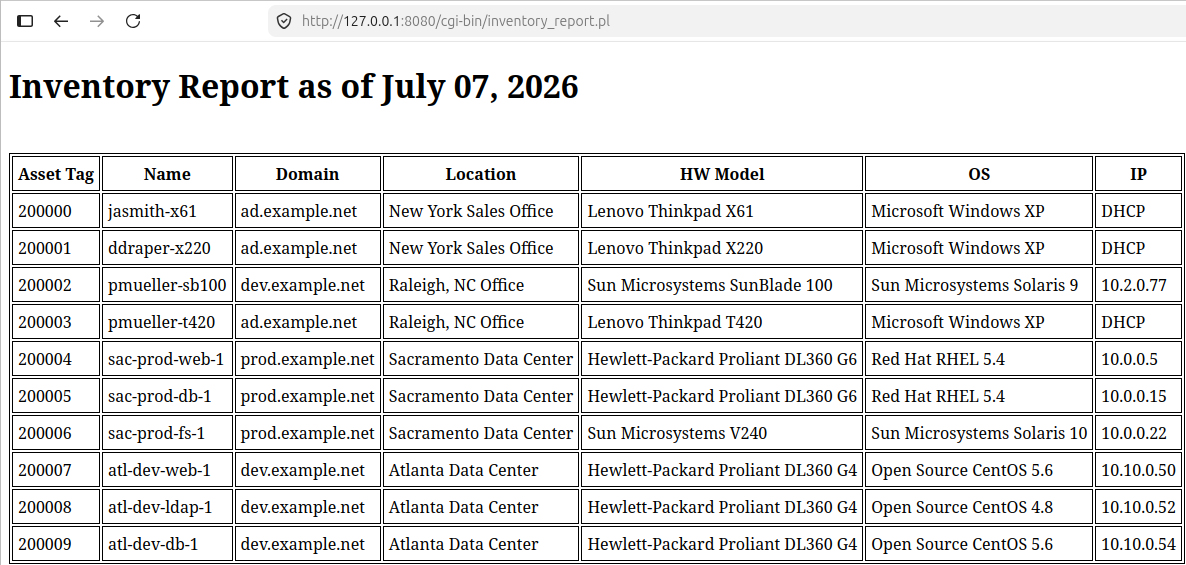Click the Location column header
Image resolution: width=1186 pixels, height=565 pixels.
481,174
